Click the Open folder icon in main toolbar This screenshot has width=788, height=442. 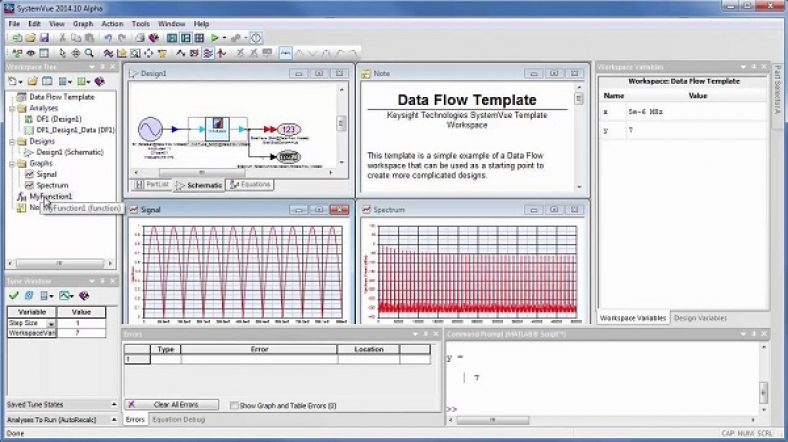pyautogui.click(x=31, y=38)
